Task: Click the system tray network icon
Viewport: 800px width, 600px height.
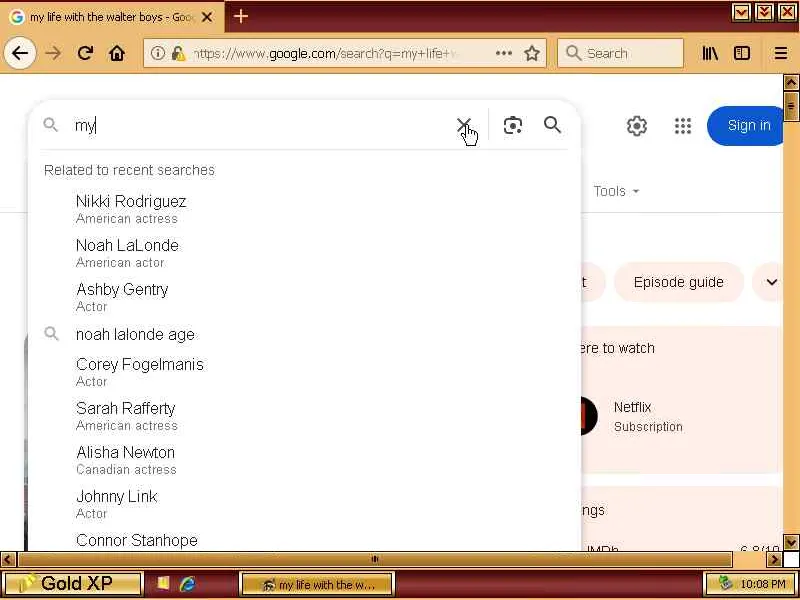Action: point(724,583)
